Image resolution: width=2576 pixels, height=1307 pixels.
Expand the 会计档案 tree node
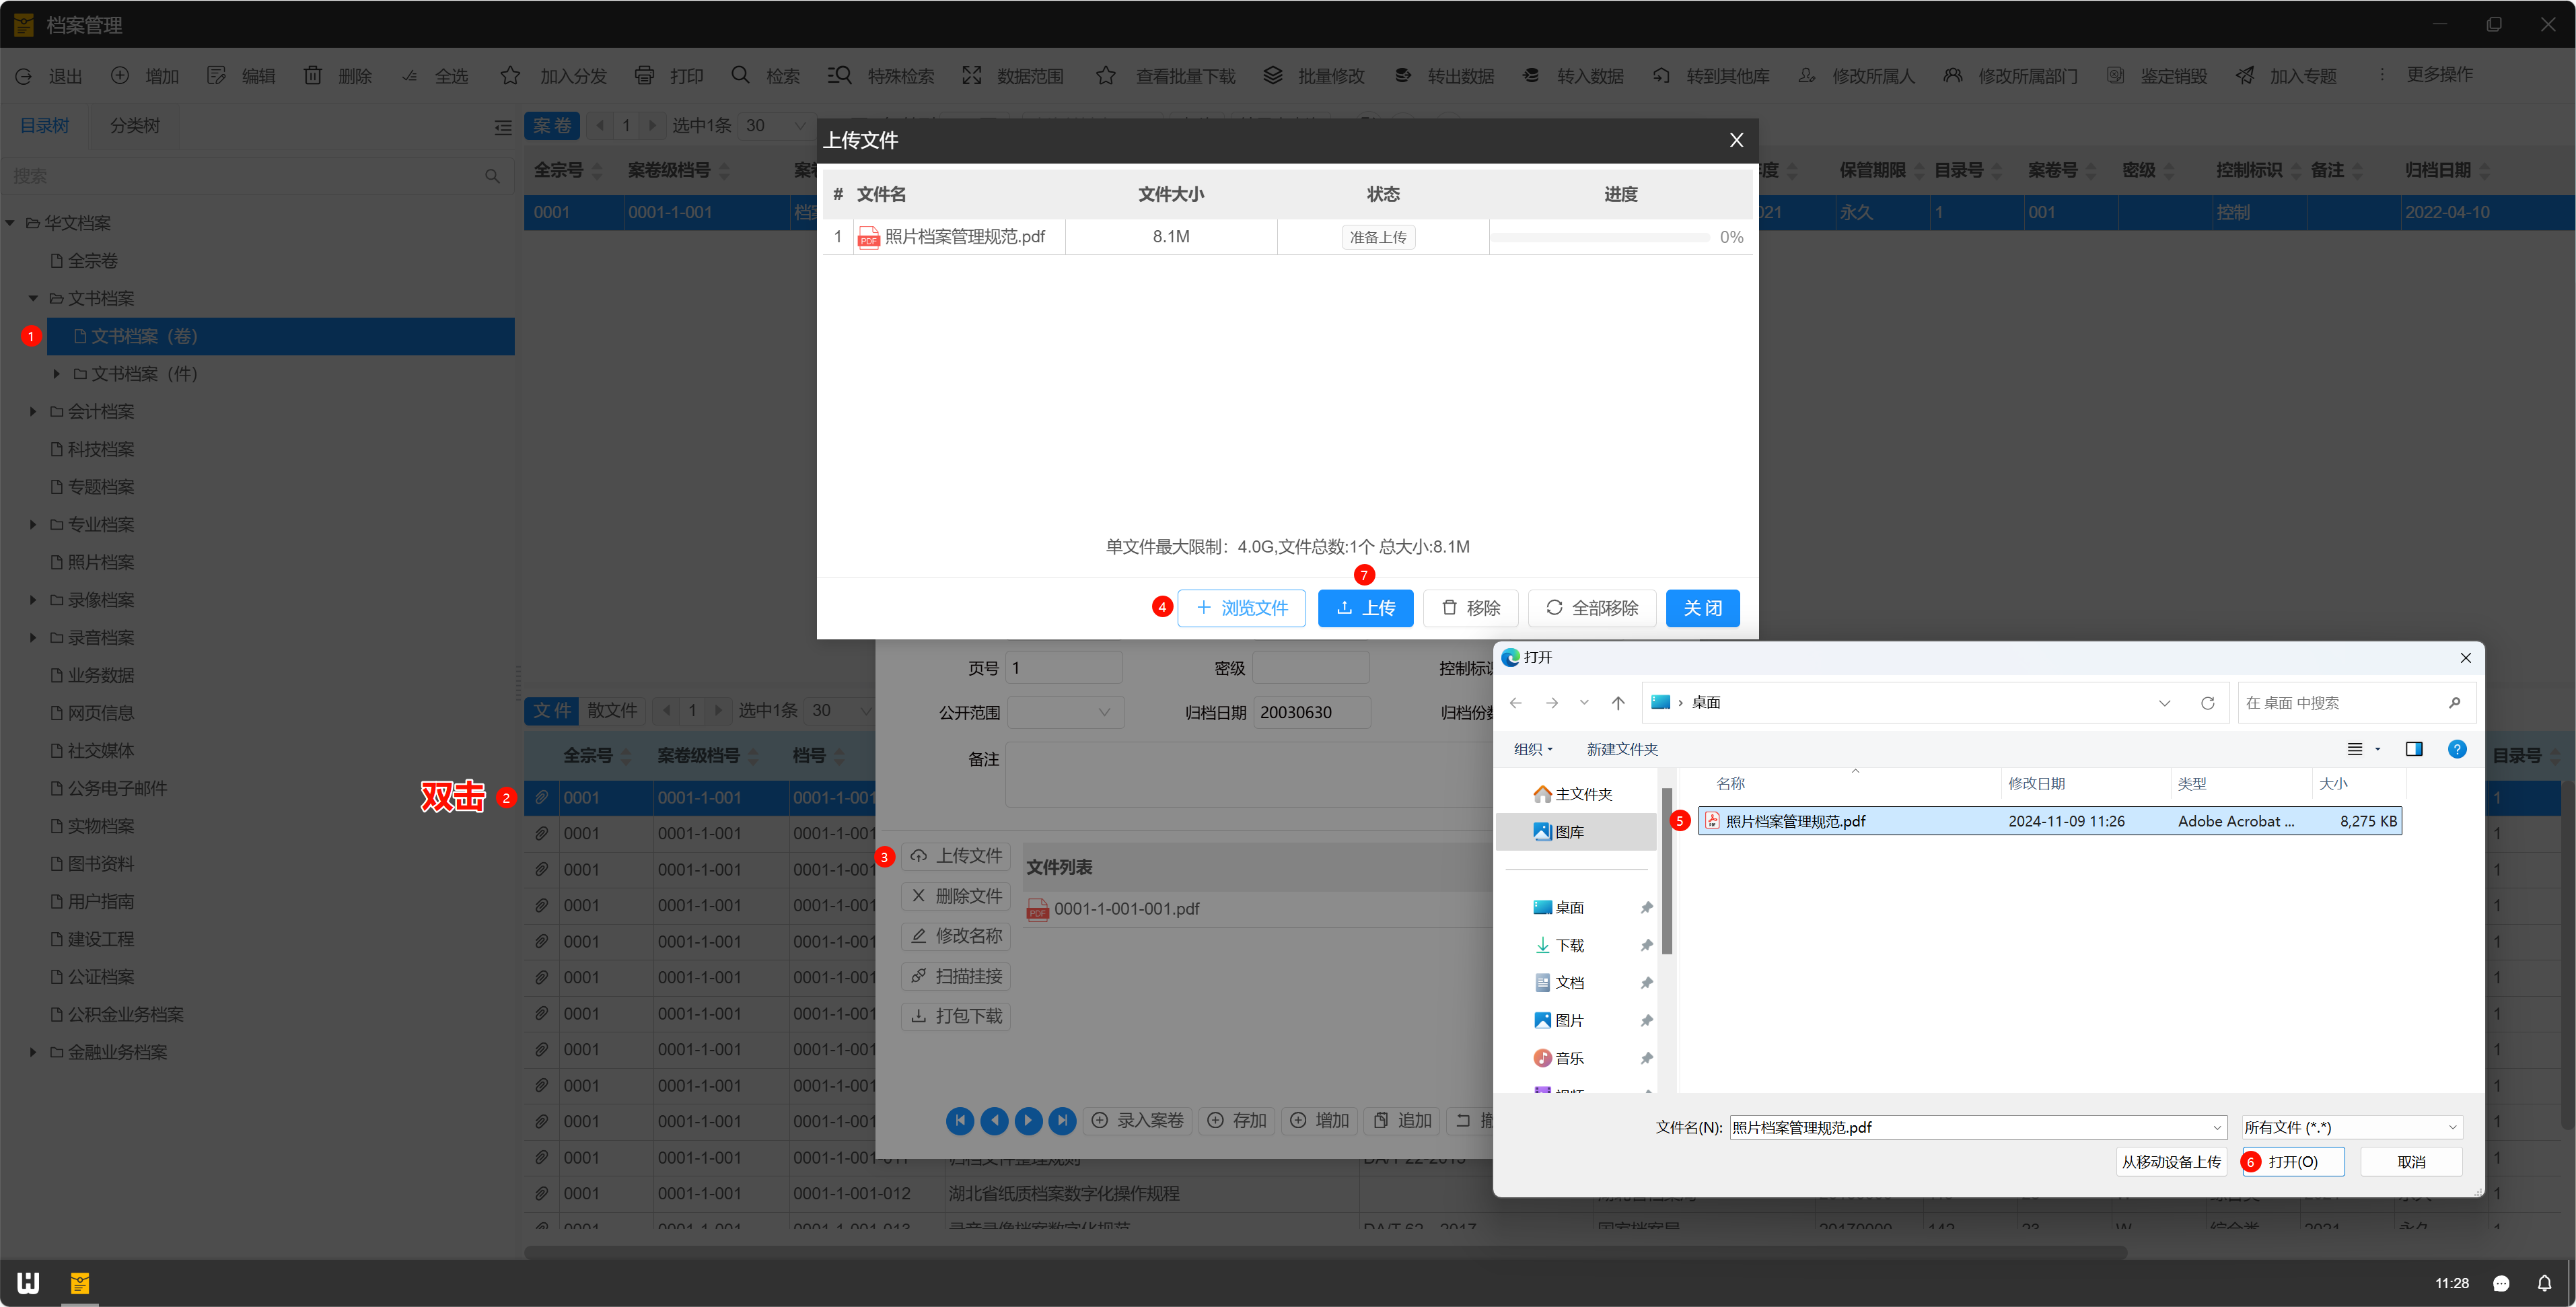[33, 412]
